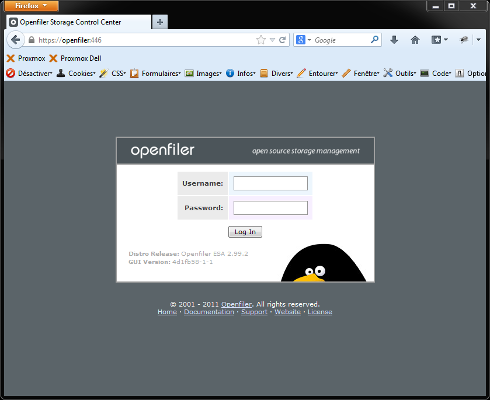The width and height of the screenshot is (490, 400).
Task: Expand the toolbar overflow arrow at far right
Action: tap(478, 40)
